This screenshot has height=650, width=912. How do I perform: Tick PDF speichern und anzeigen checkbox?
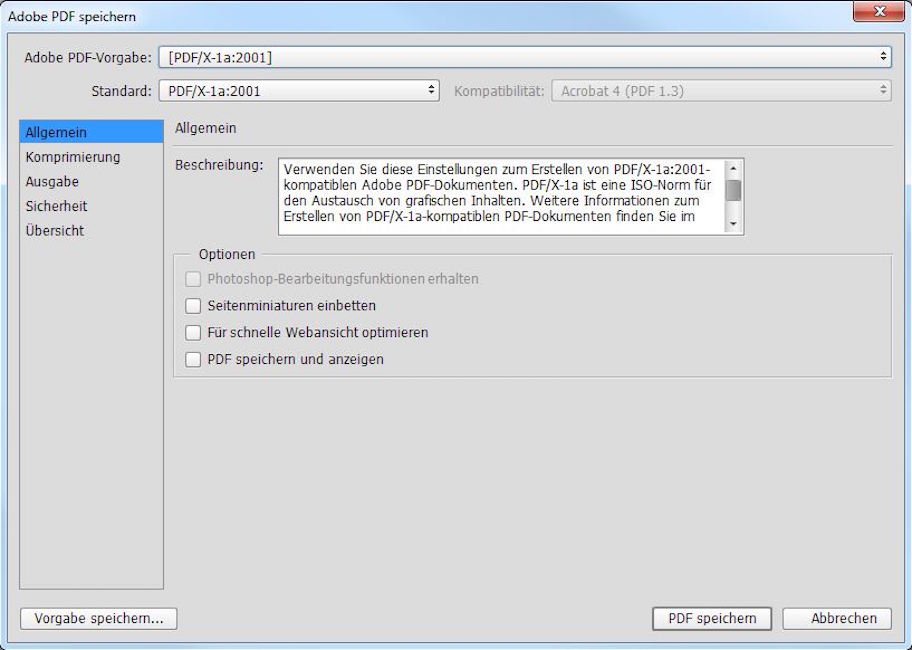194,360
